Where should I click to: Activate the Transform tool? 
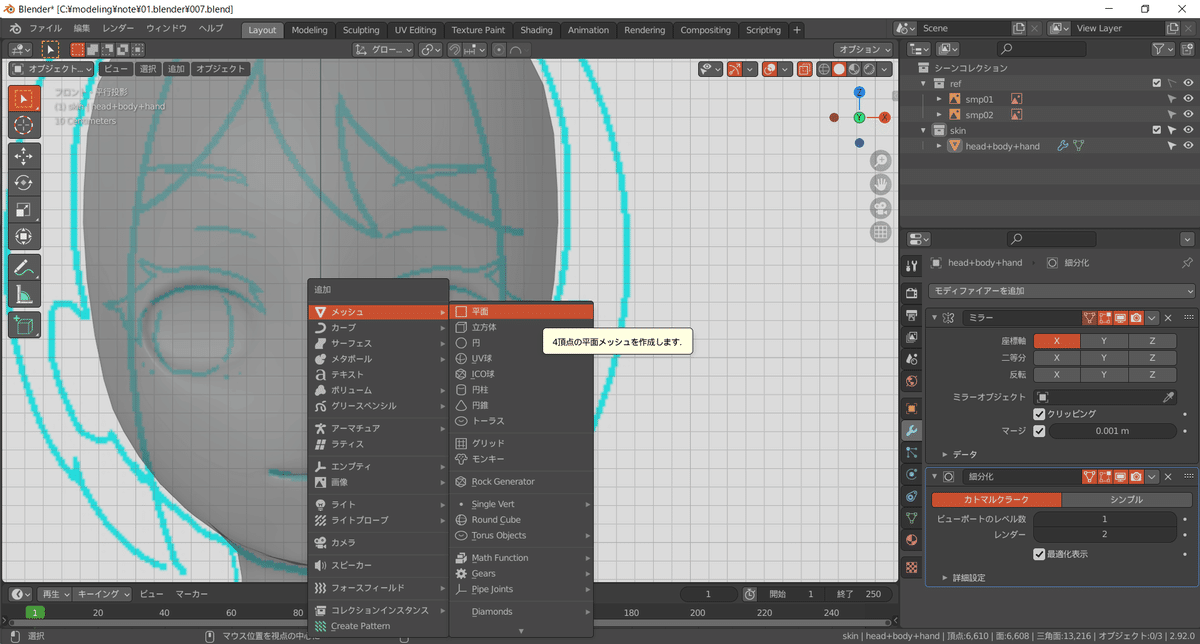click(25, 237)
